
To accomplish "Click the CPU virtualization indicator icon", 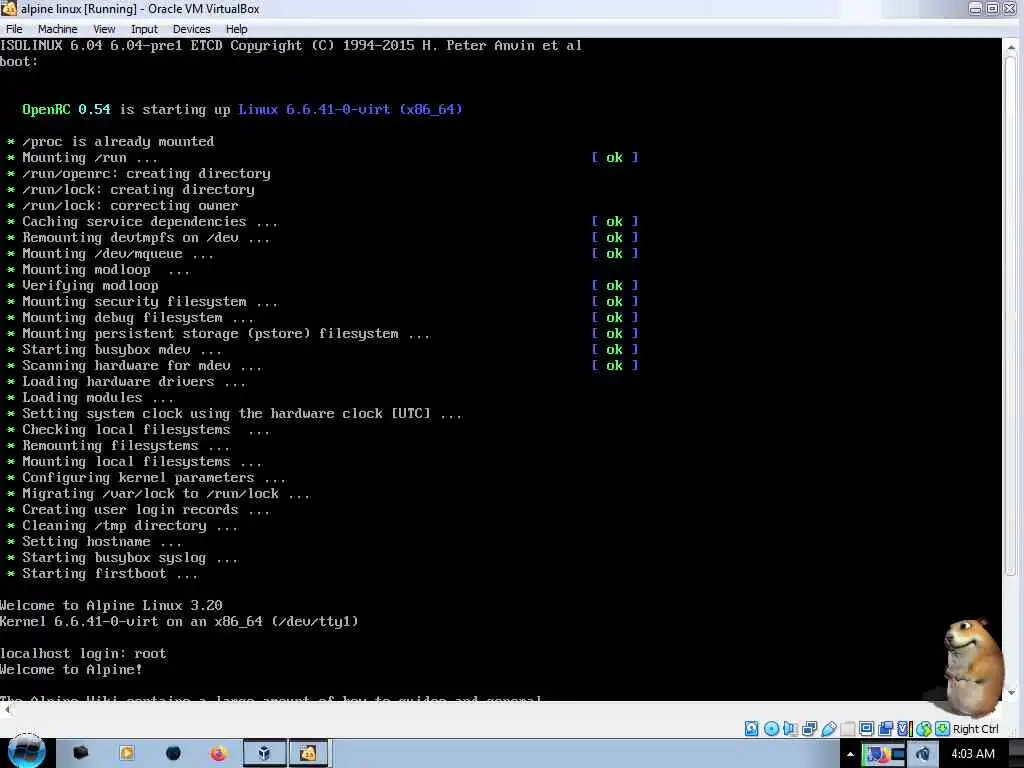I will [904, 728].
